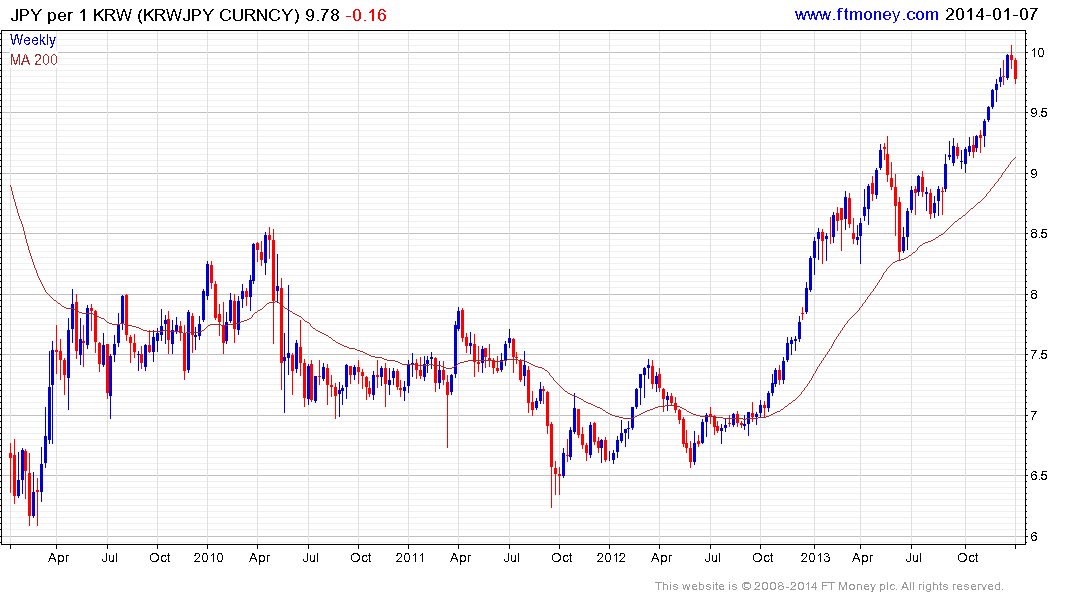
Task: Click the 6 price level on y-axis
Action: [x=1034, y=536]
